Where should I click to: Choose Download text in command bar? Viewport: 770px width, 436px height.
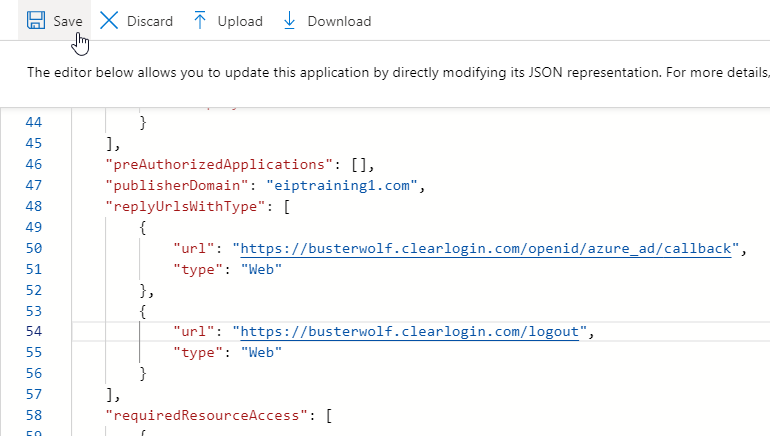[339, 21]
